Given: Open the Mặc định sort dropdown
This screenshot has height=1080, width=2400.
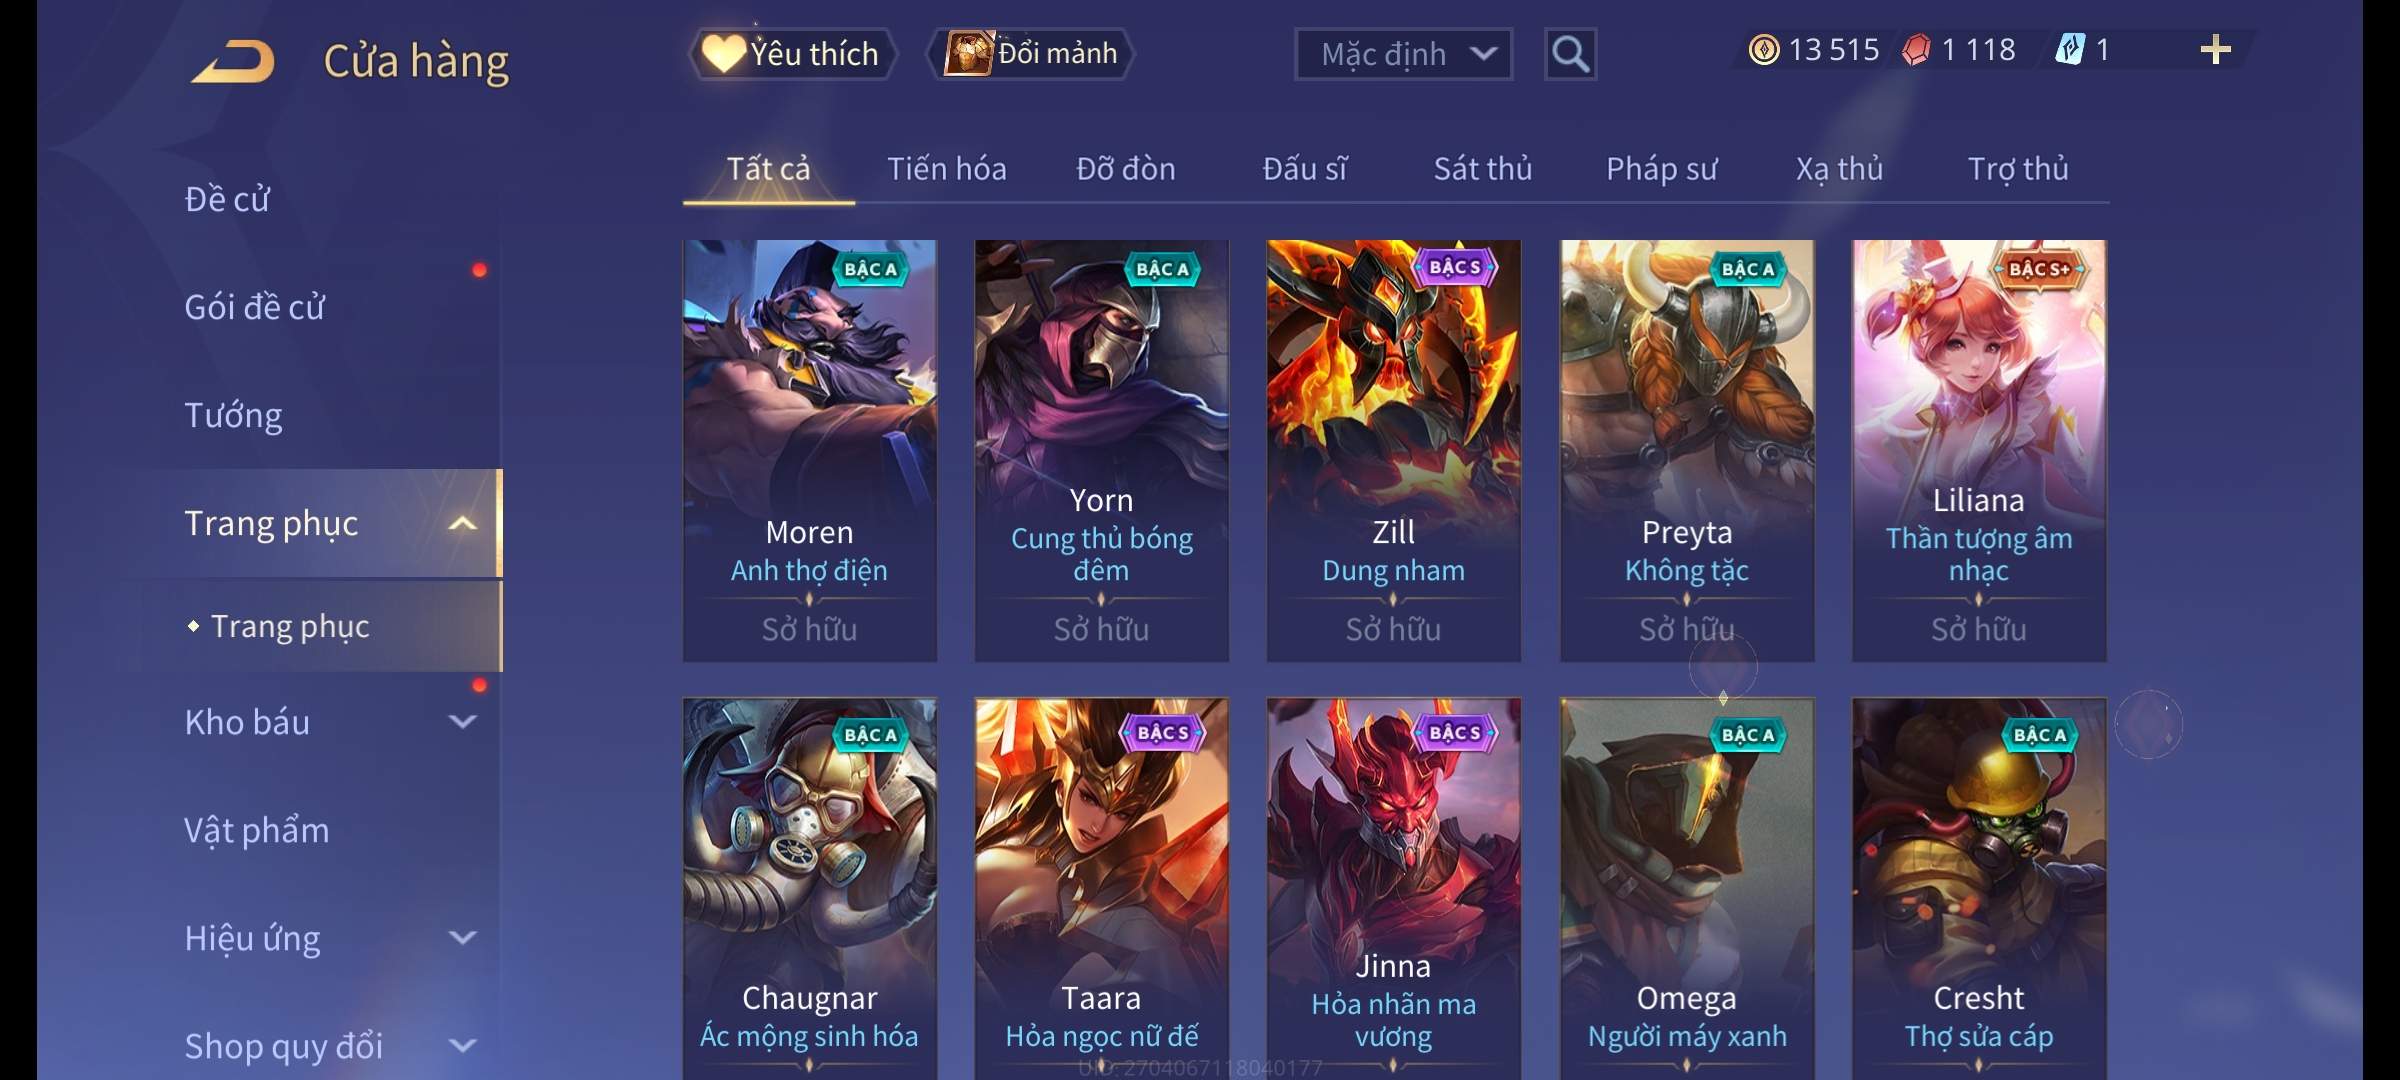Looking at the screenshot, I should coord(1403,54).
